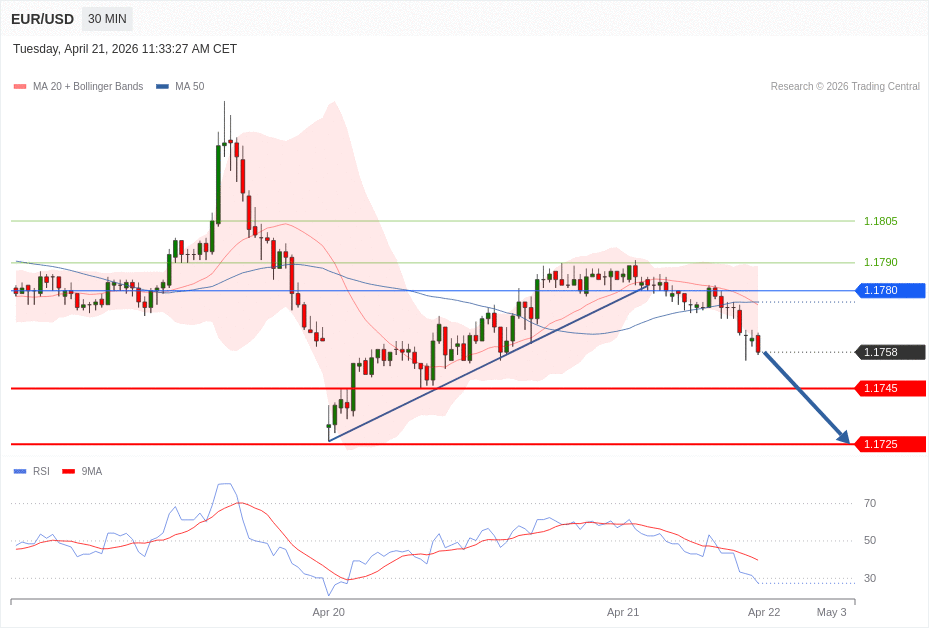929x629 pixels.
Task: Select the Apr 20 date on the time axis
Action: tap(328, 612)
